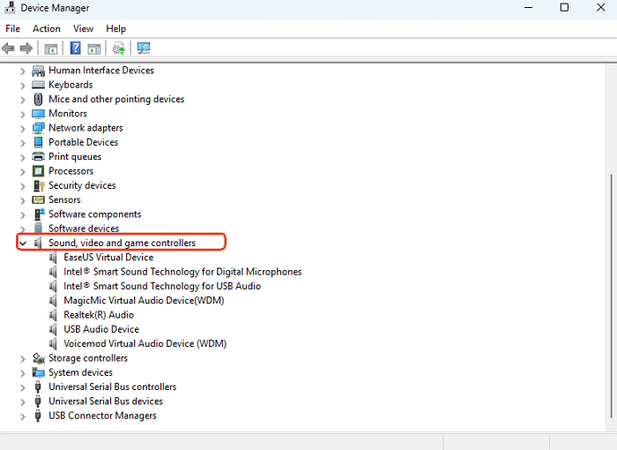This screenshot has width=617, height=450.
Task: Expand the Keyboards node
Action: 23,85
